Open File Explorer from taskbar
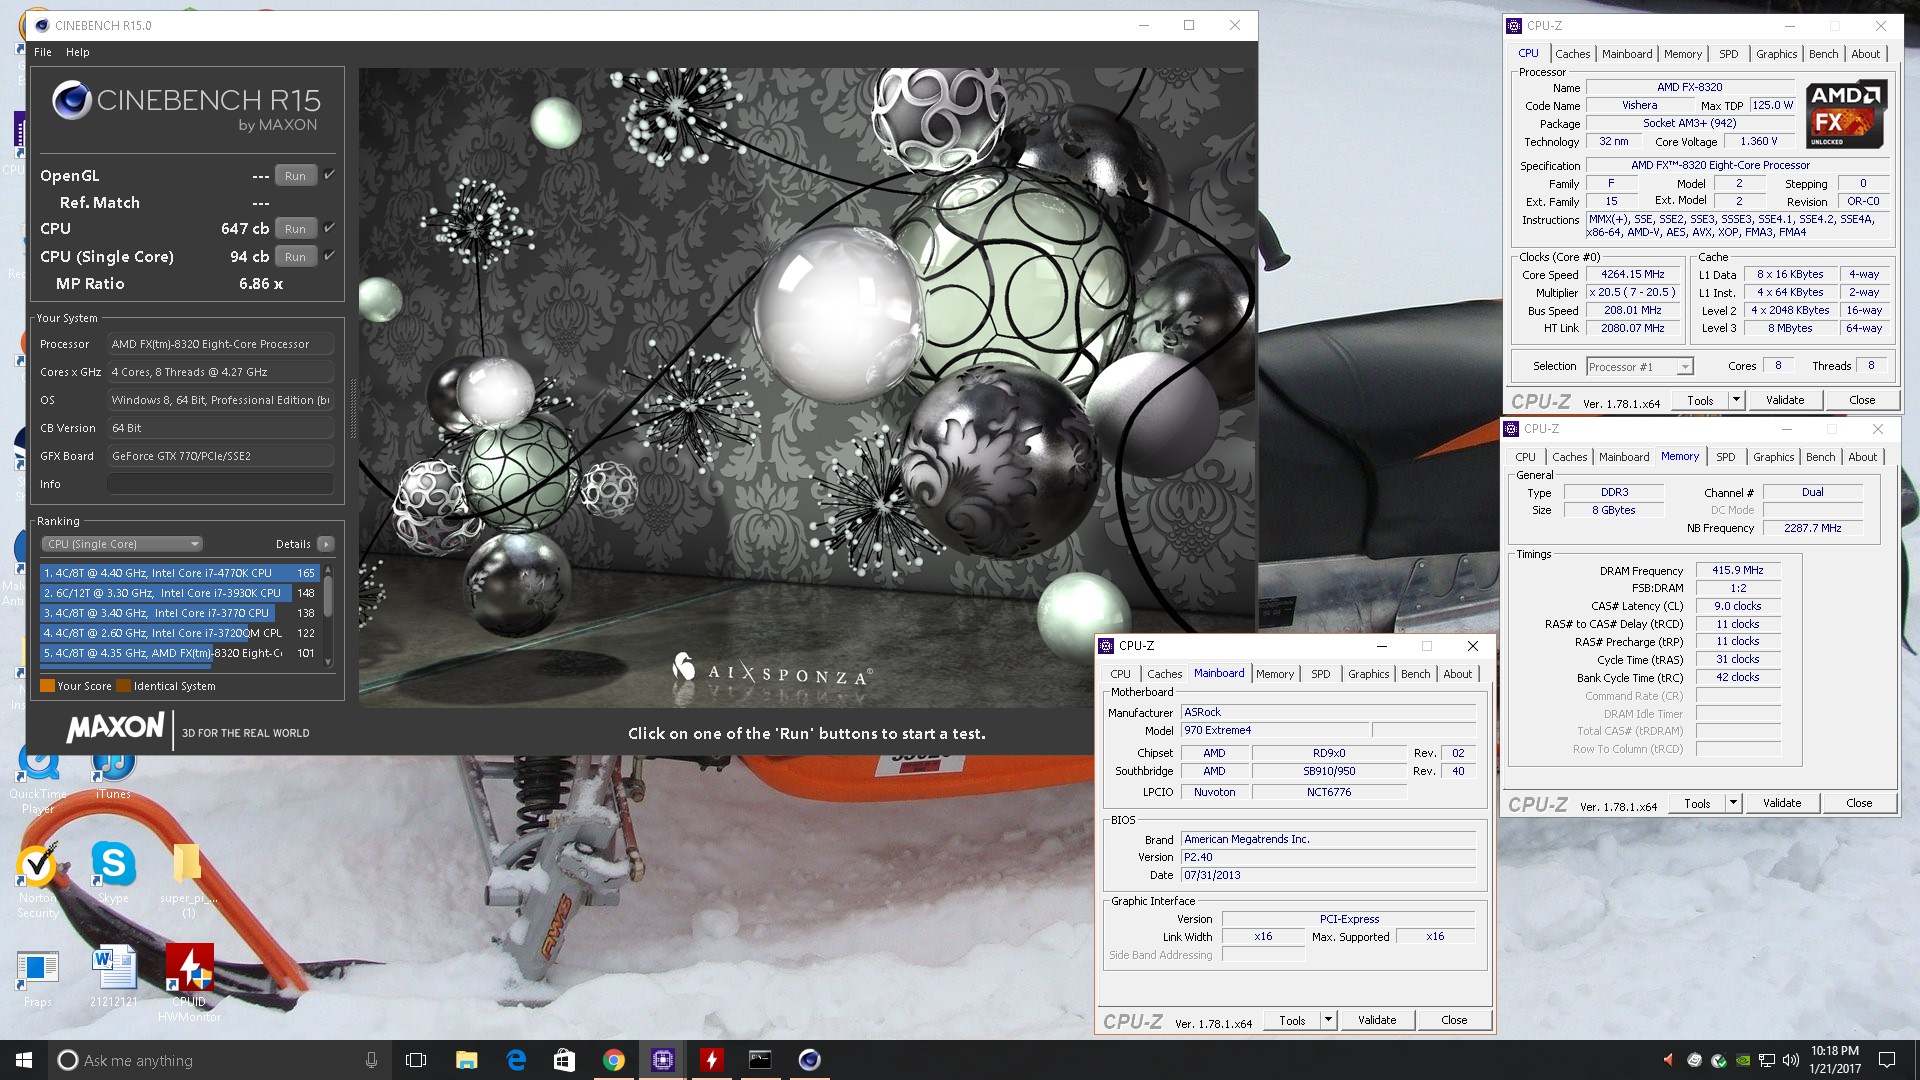This screenshot has height=1080, width=1920. coord(466,1060)
